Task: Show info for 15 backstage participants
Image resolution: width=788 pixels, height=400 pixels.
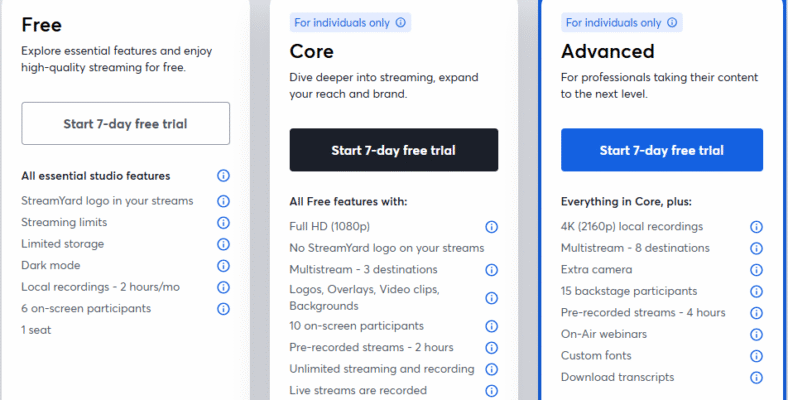Action: 756,291
